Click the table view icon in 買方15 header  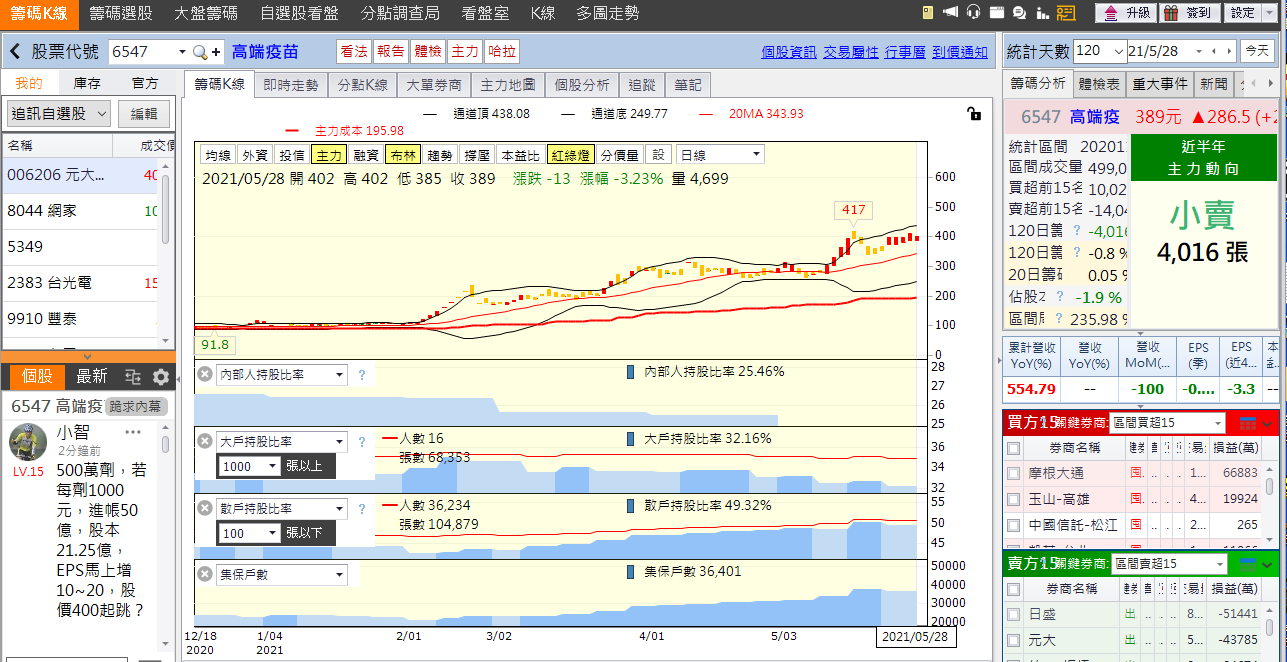1248,423
